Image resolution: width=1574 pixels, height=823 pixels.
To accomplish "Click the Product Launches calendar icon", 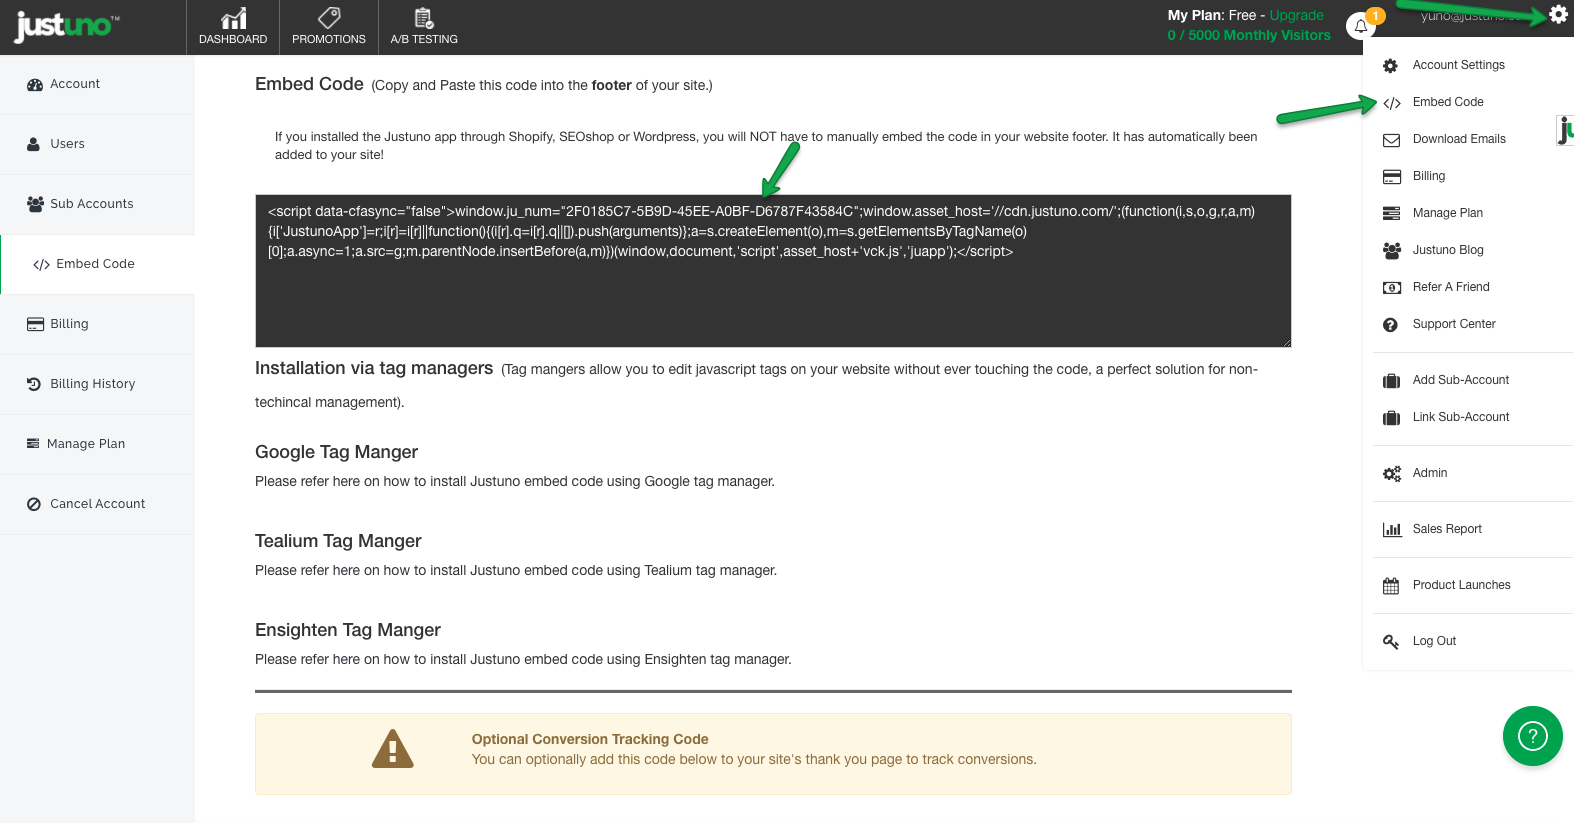I will pos(1391,586).
